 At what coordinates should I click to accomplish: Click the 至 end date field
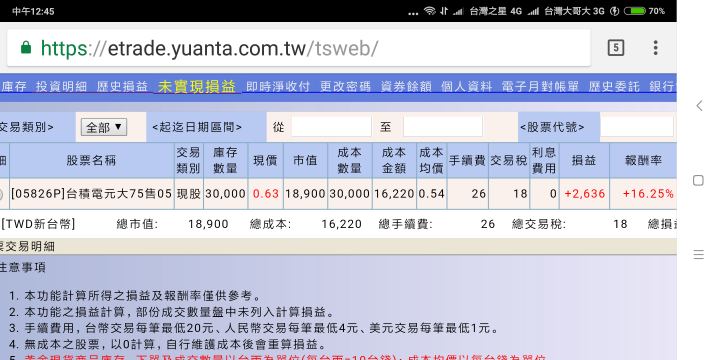443,127
